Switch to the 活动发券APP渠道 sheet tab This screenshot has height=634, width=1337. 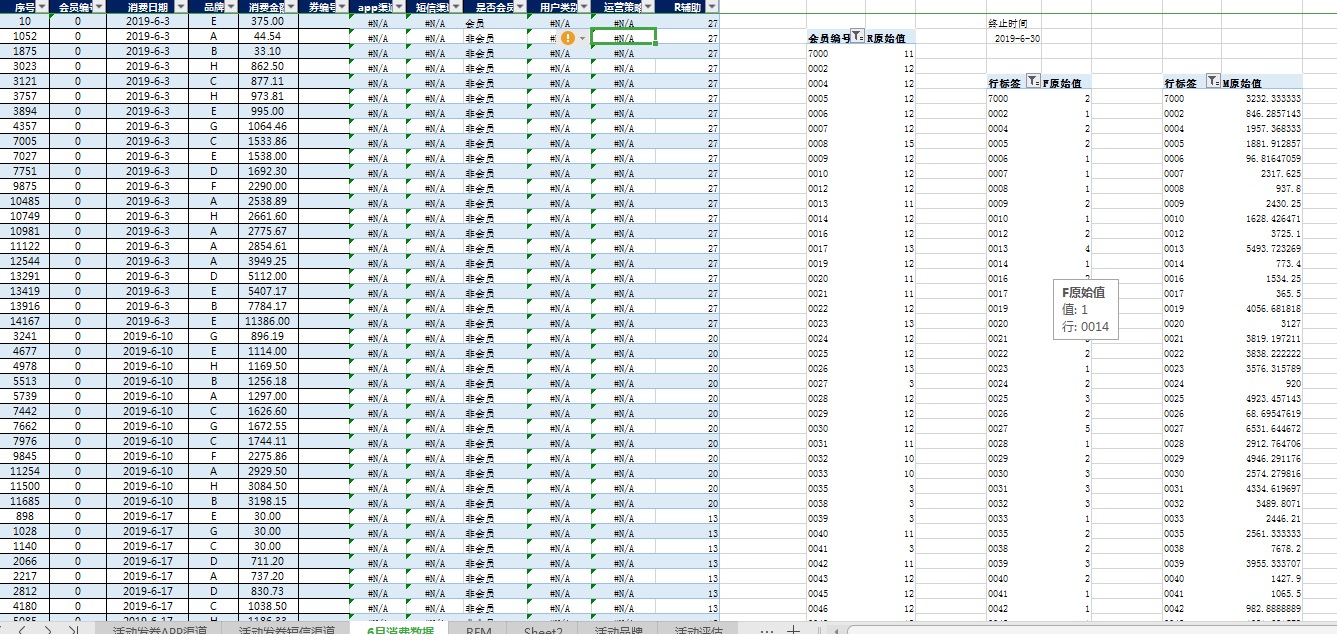(x=160, y=629)
